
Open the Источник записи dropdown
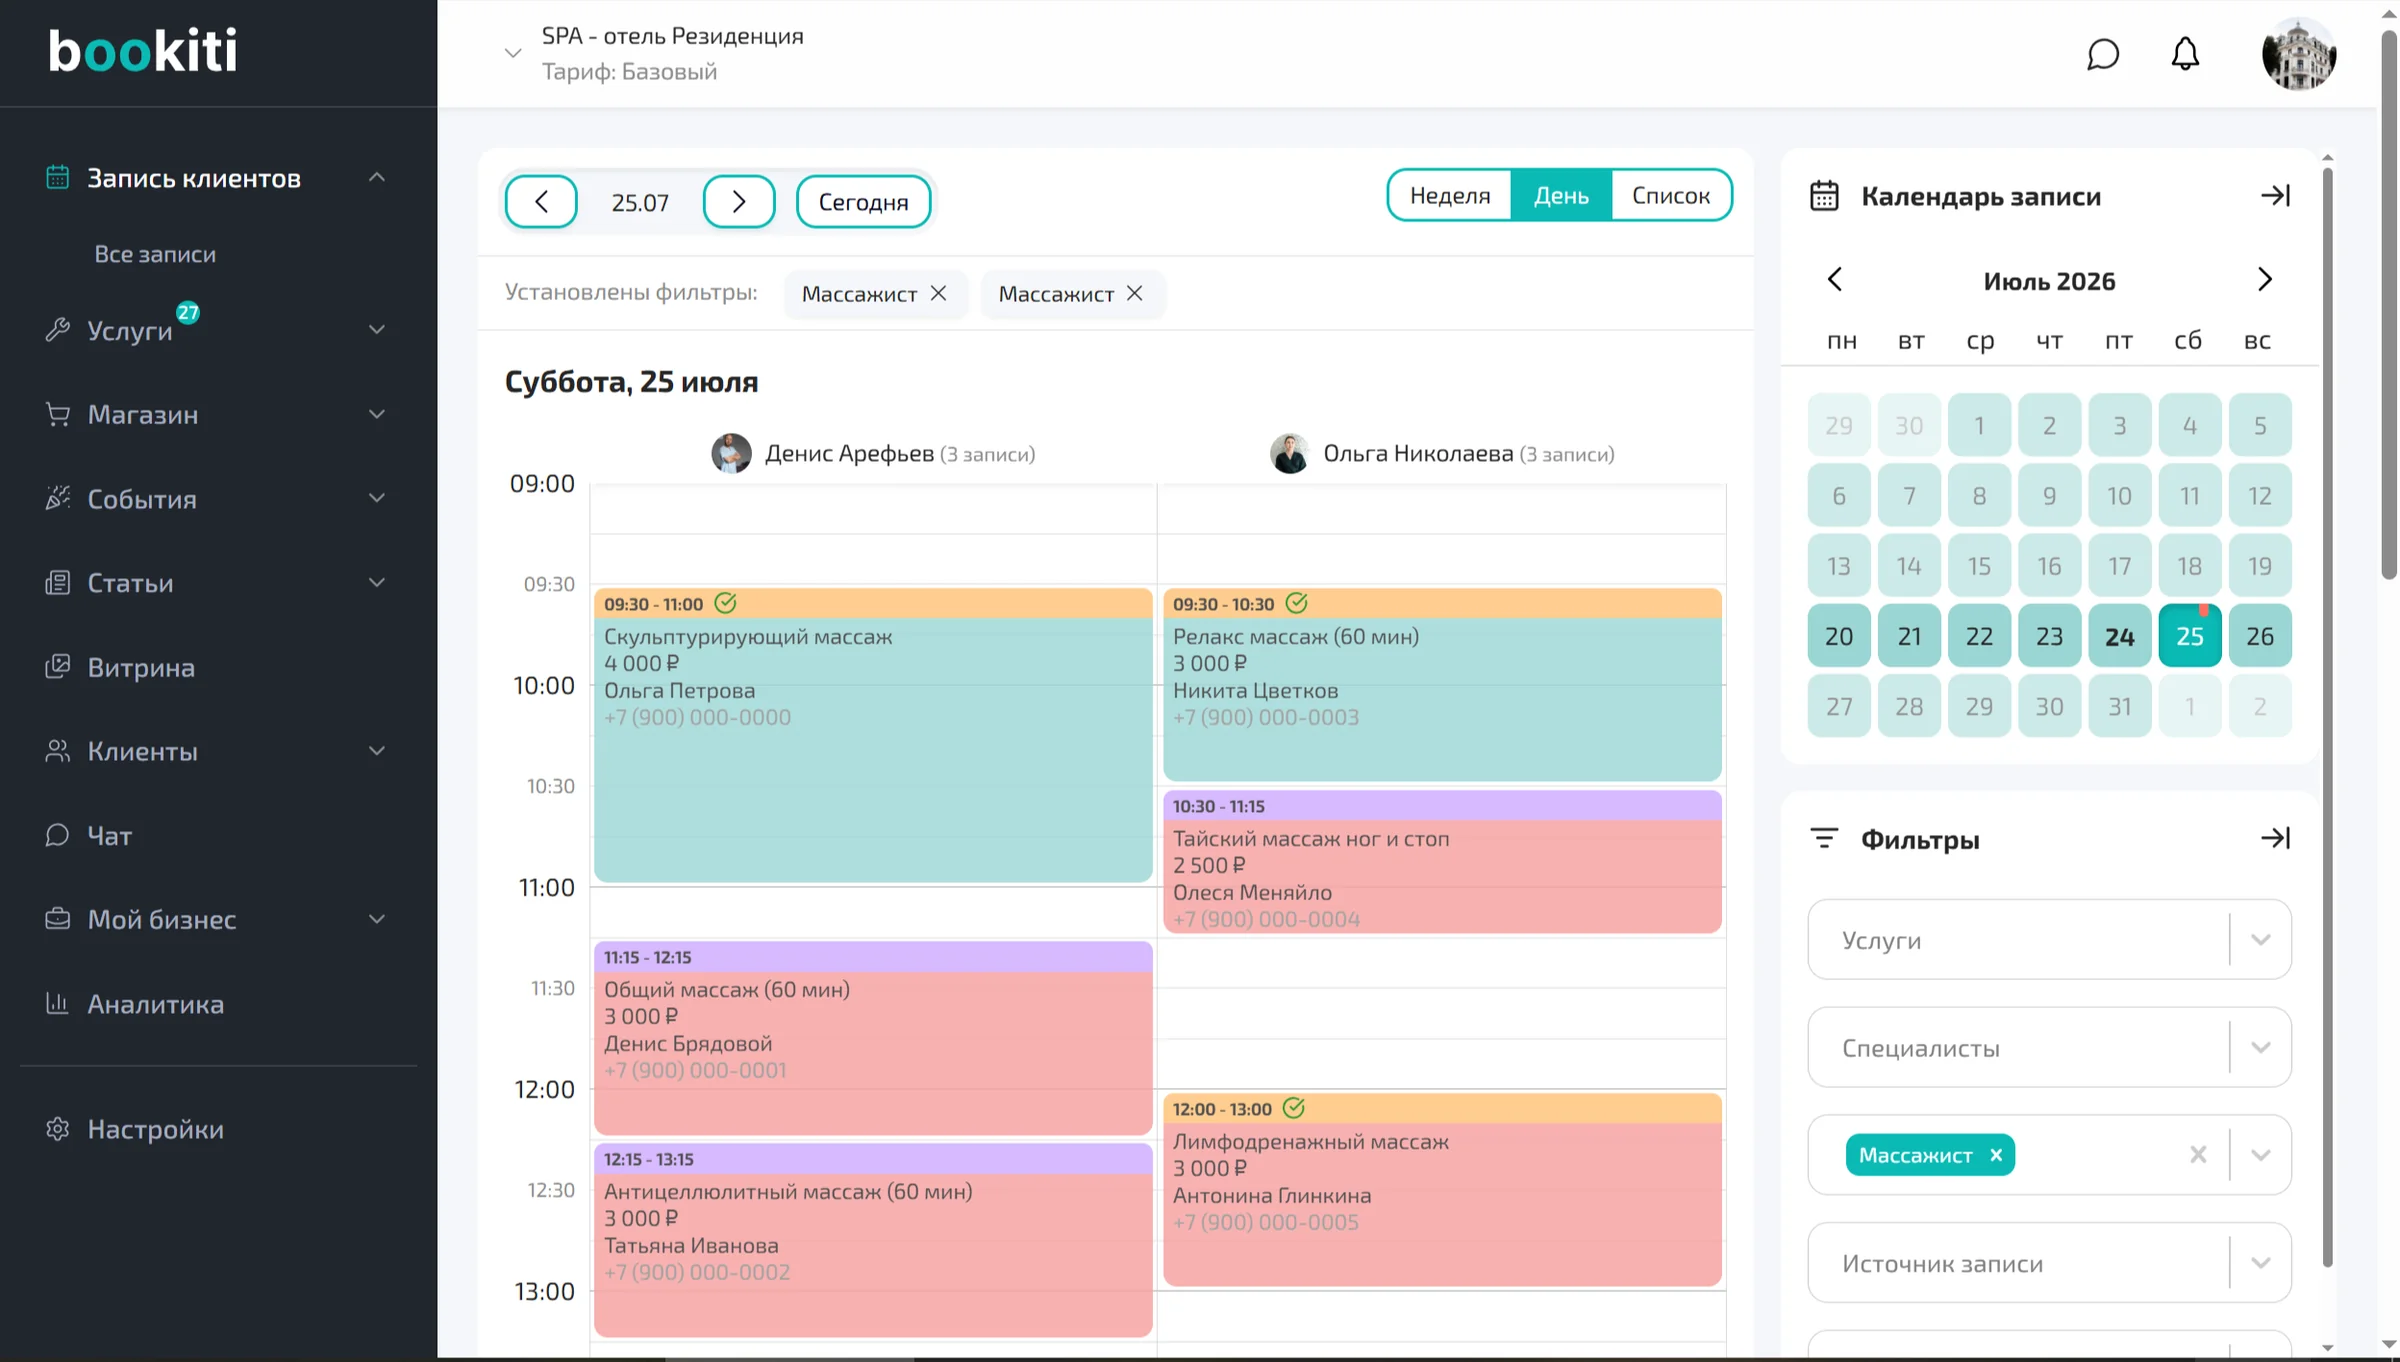(x=2049, y=1263)
